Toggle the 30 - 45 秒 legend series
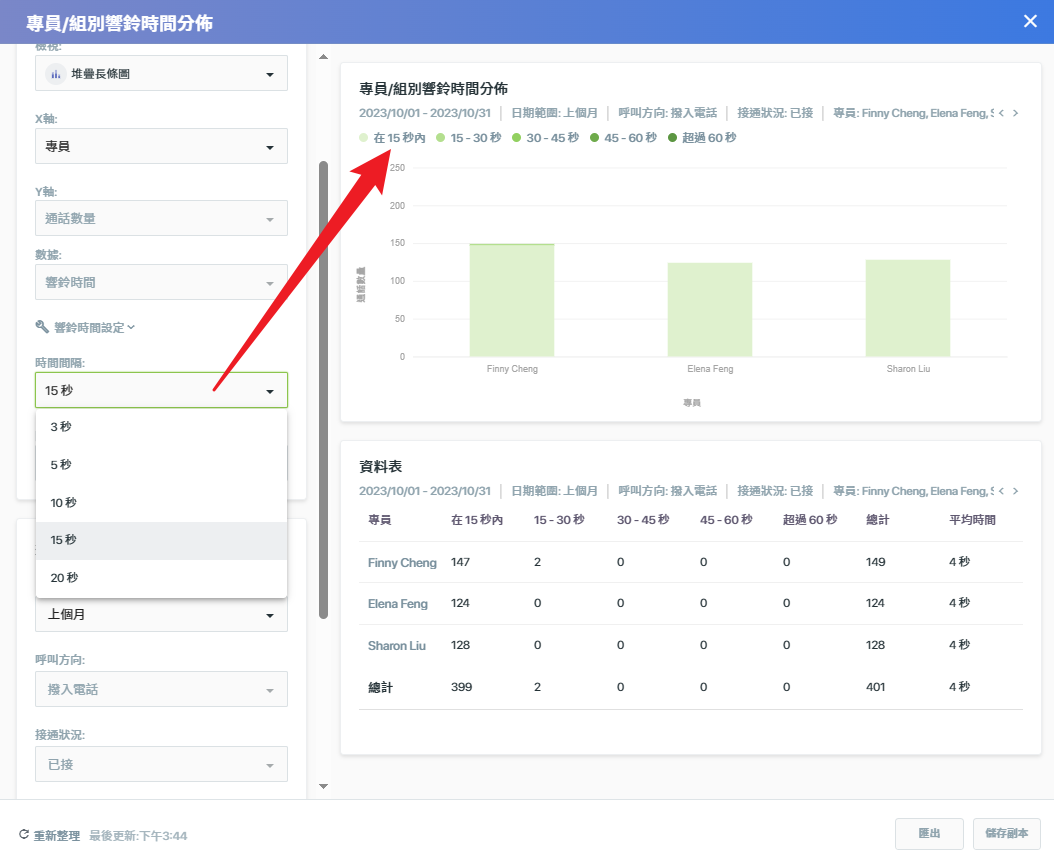 (546, 138)
